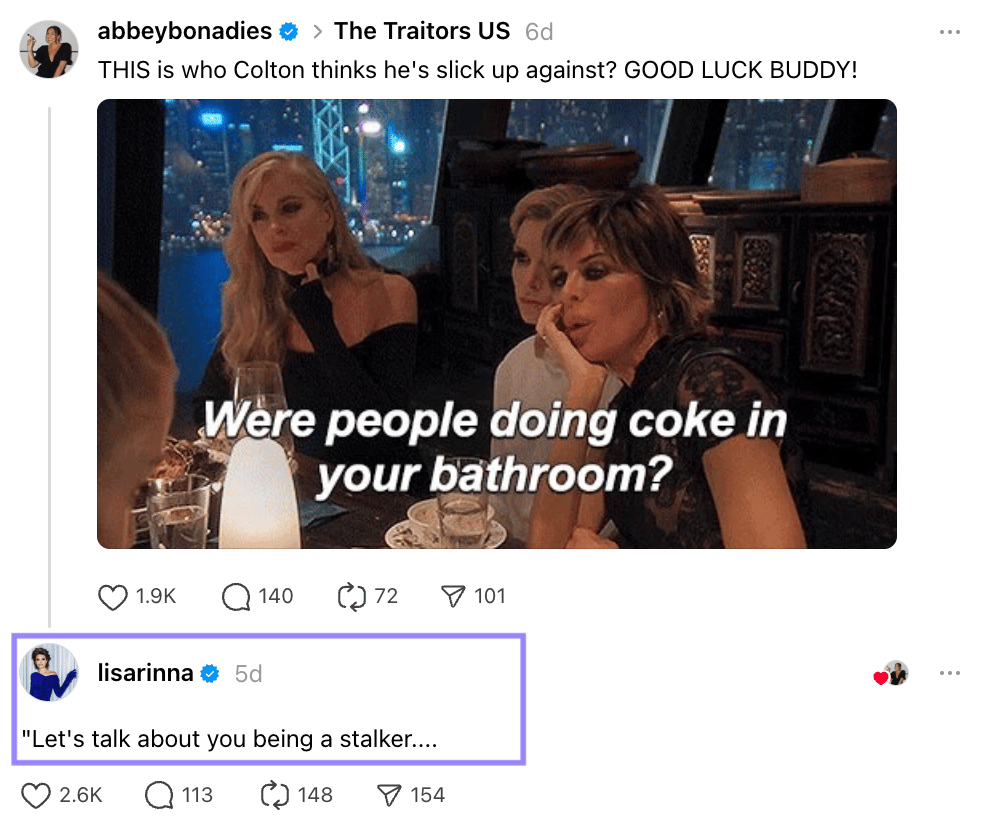Screen dimensions: 986x830
Task: Open more options menu for lisarinna reply
Action: coord(950,673)
